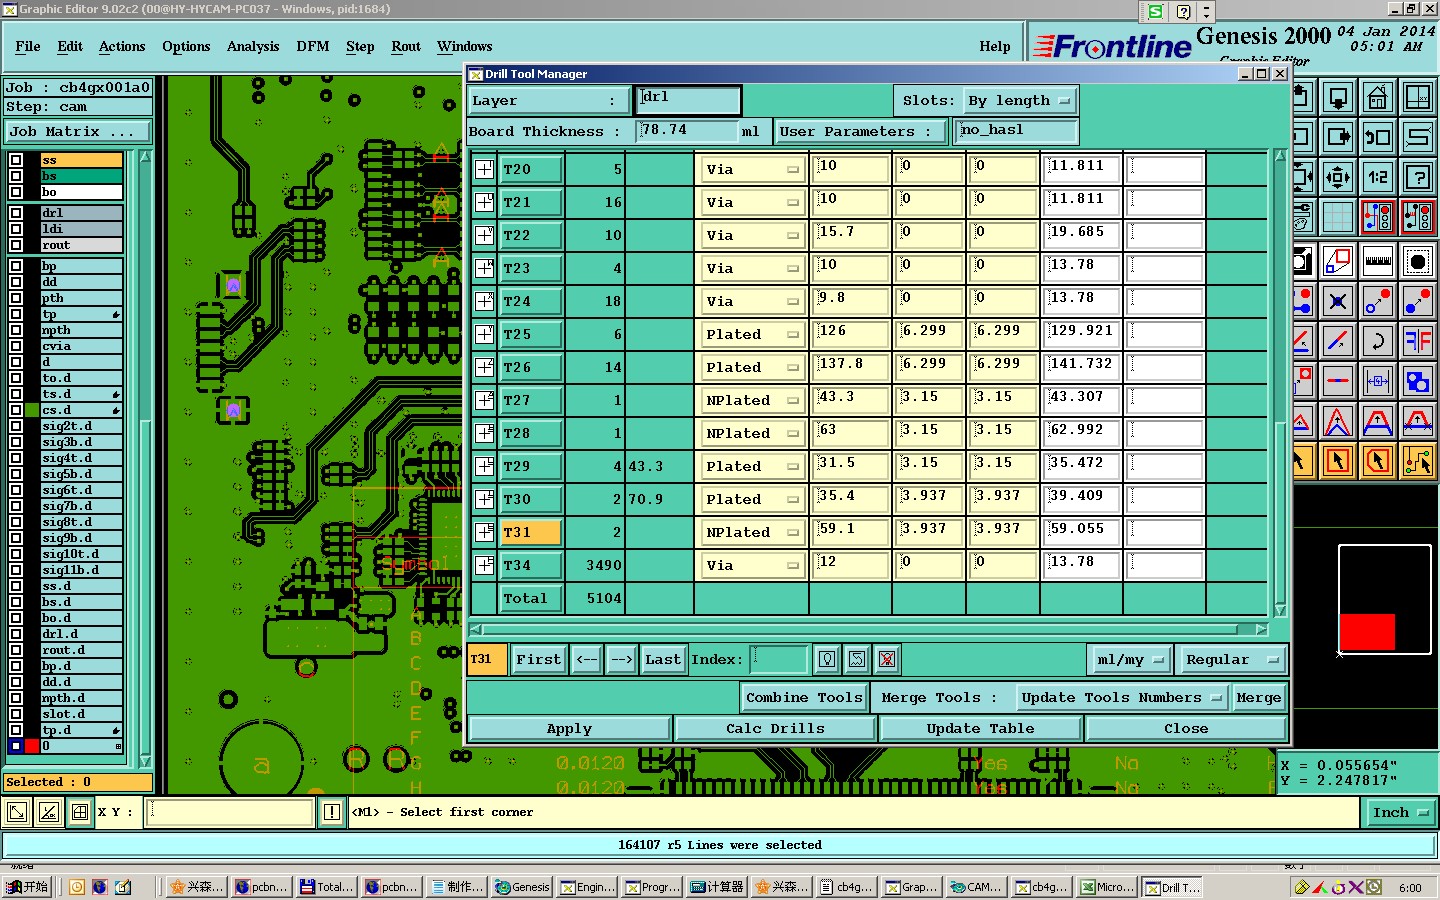Click the question mark help icon
The image size is (1440, 900).
tap(1418, 177)
